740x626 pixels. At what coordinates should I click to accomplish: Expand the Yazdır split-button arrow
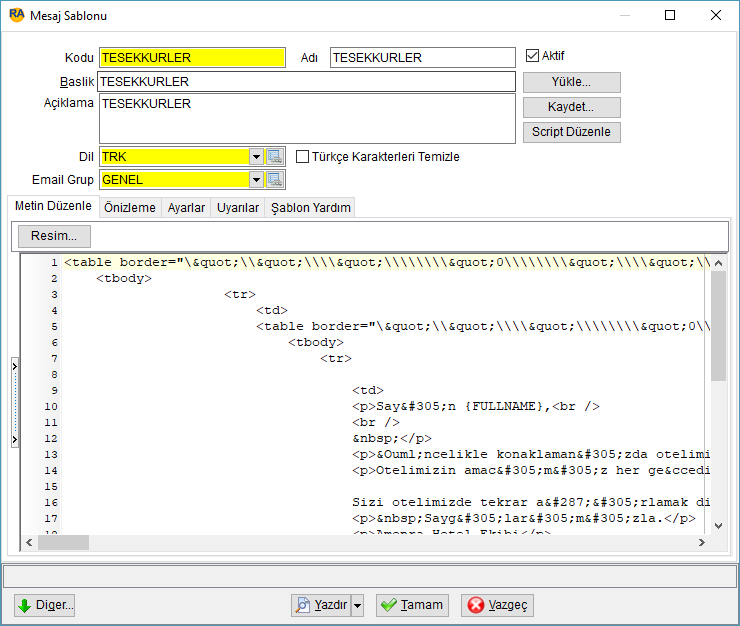click(x=358, y=605)
